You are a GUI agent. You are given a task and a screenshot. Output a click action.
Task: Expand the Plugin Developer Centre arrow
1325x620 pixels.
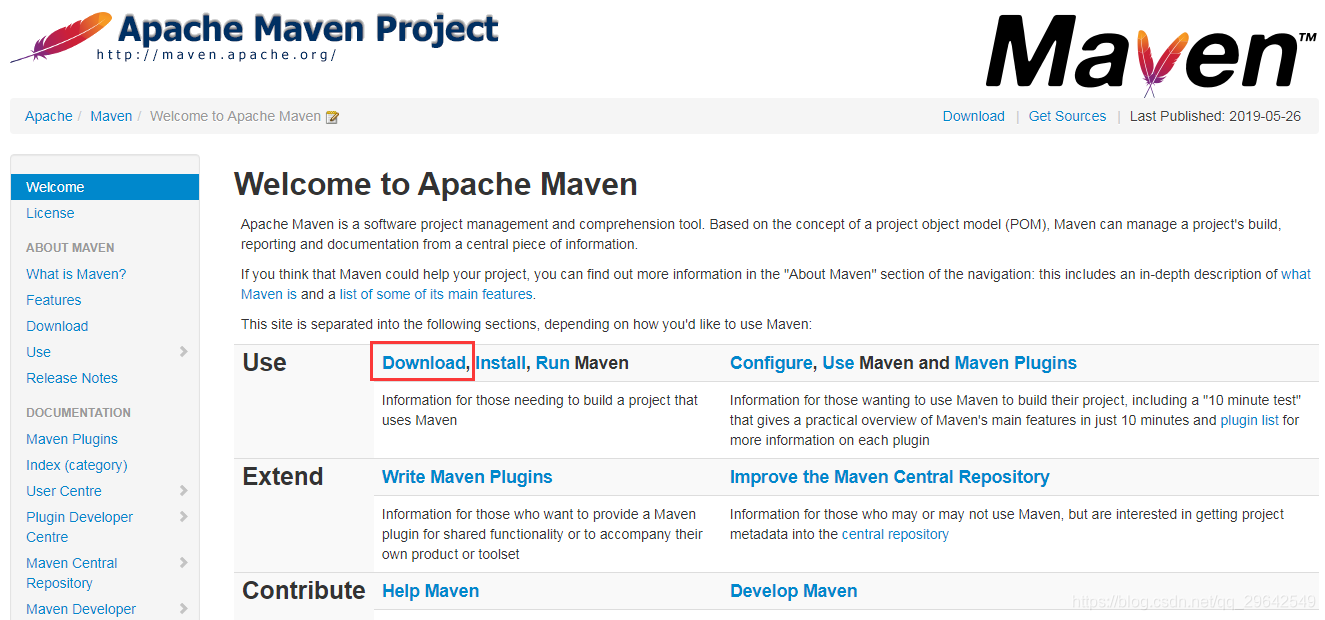point(183,516)
